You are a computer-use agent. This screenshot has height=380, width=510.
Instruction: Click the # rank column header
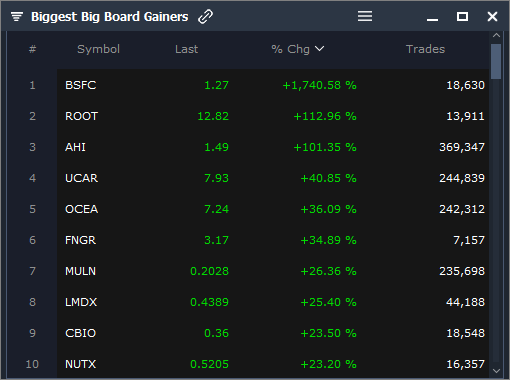(x=32, y=49)
